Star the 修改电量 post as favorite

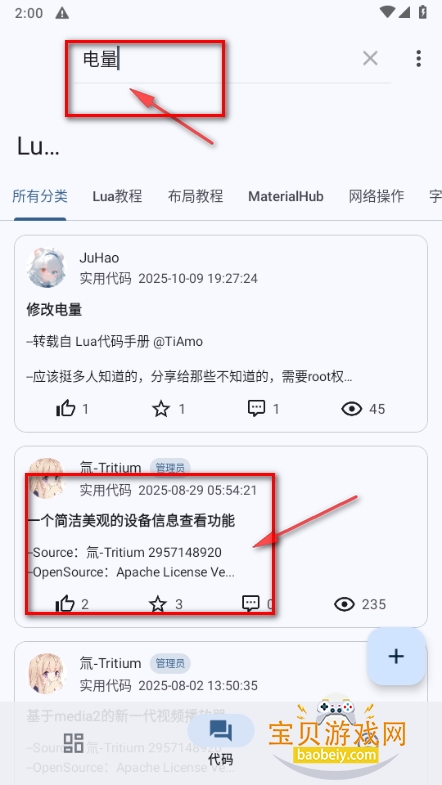161,409
